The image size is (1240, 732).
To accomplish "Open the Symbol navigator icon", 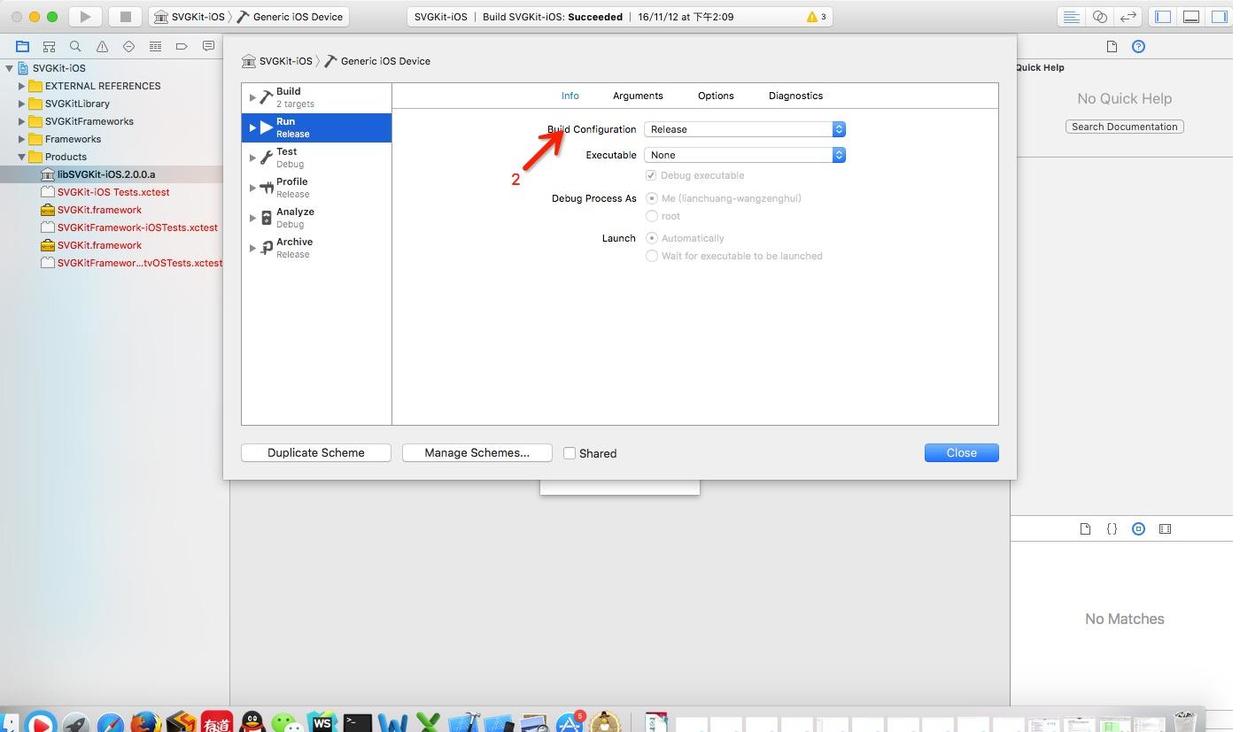I will pos(49,46).
